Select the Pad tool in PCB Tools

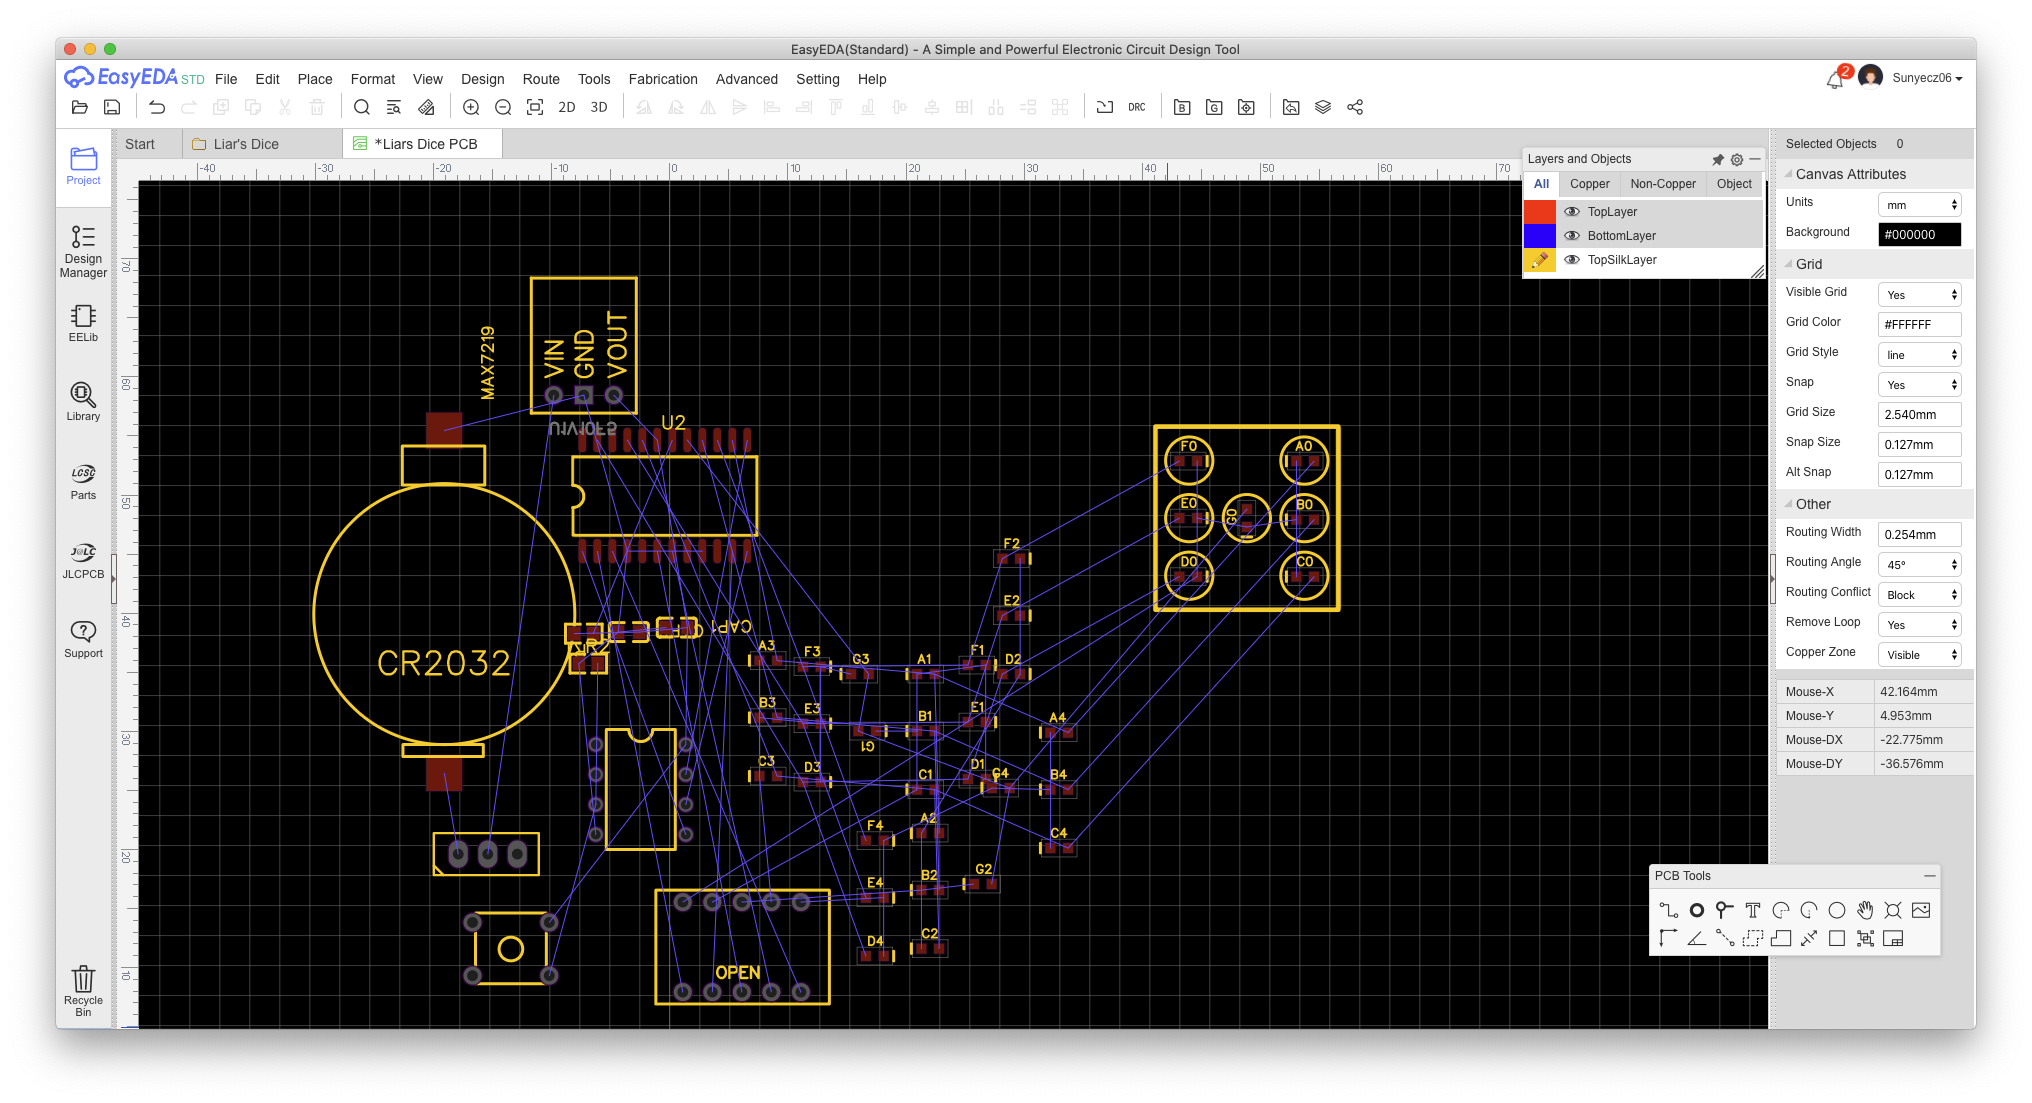1696,910
